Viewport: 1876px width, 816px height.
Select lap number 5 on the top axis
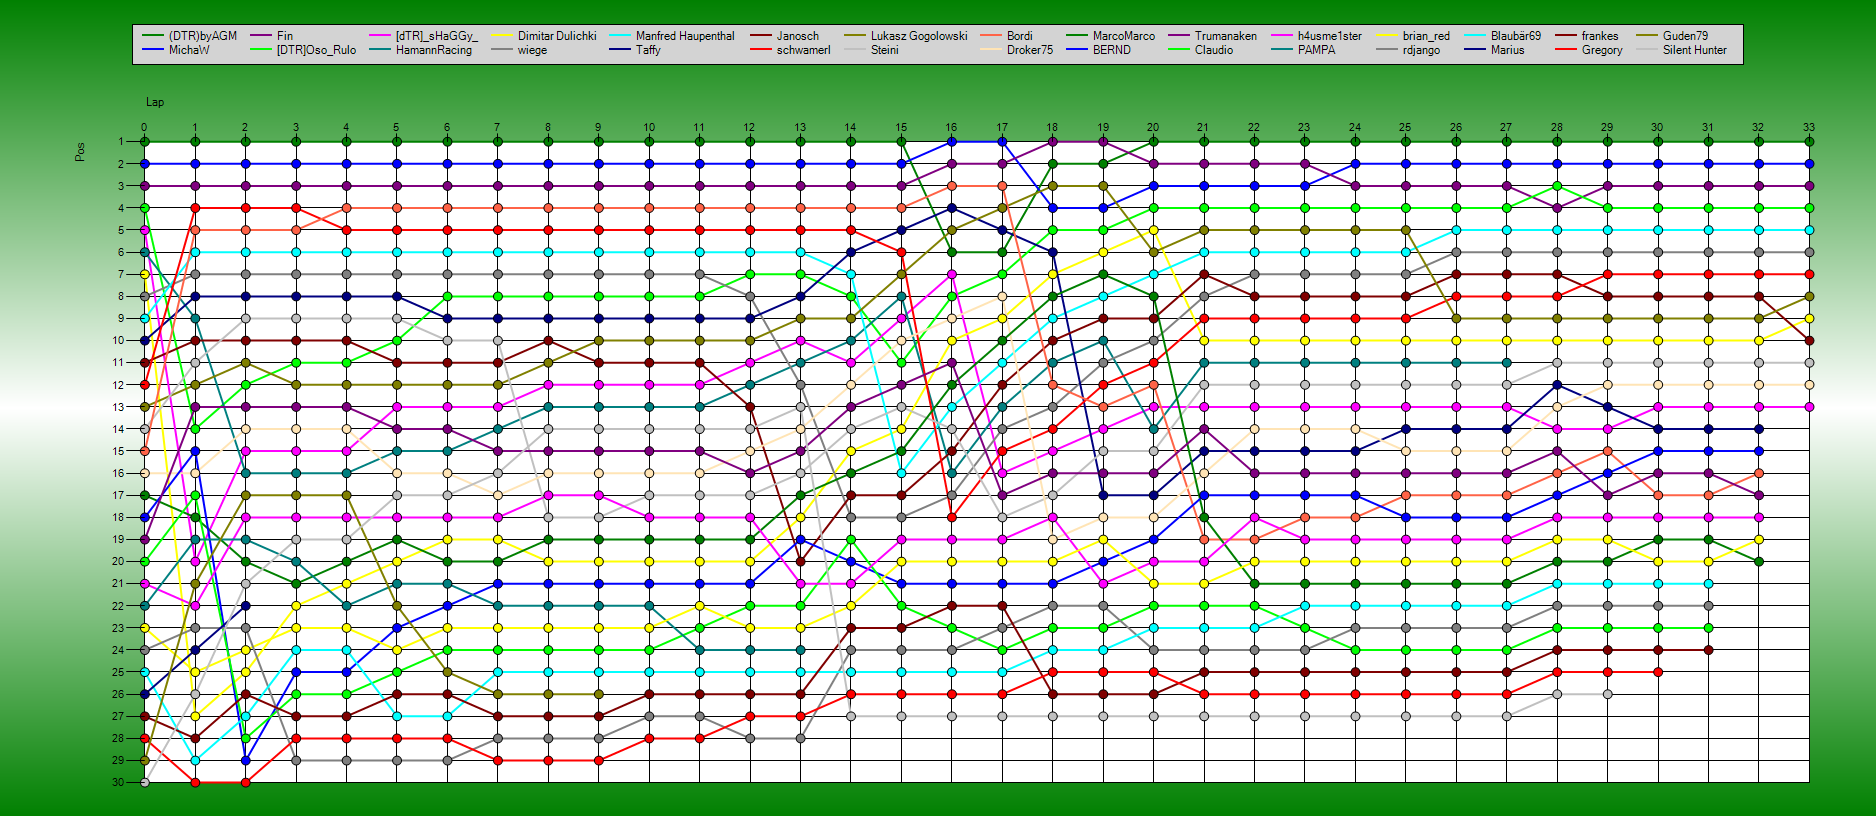click(396, 127)
